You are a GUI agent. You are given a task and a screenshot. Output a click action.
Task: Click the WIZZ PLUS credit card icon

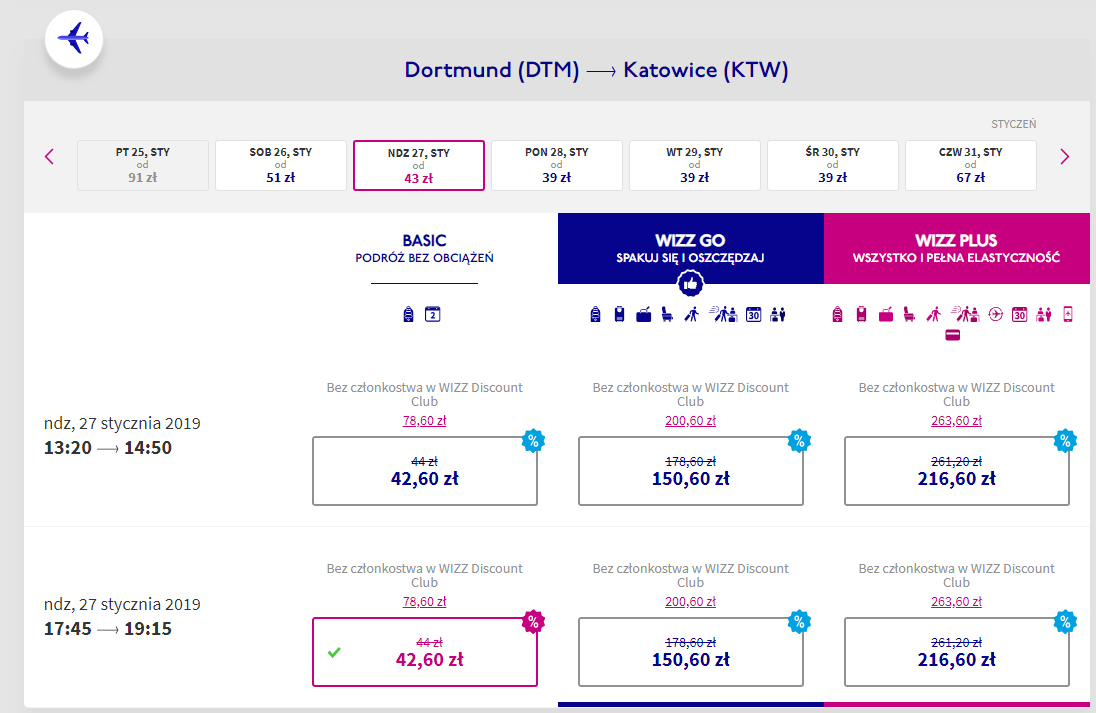coord(952,335)
